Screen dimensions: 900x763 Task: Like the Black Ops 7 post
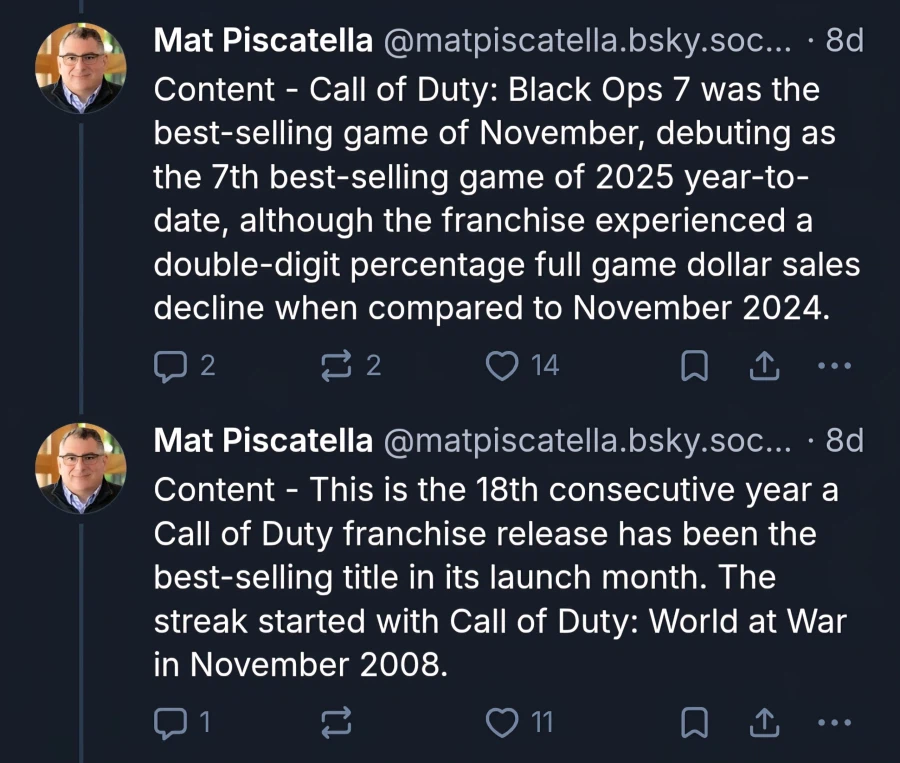[x=500, y=366]
